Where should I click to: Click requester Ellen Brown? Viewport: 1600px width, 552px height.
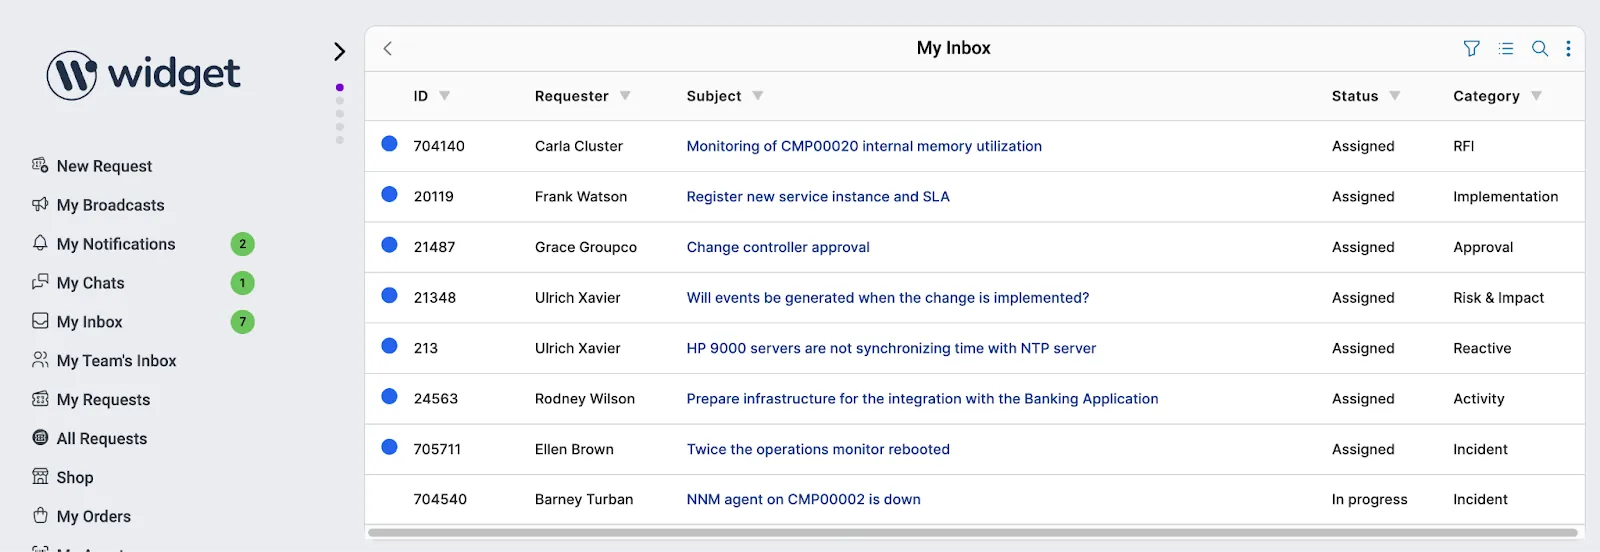[x=574, y=449]
